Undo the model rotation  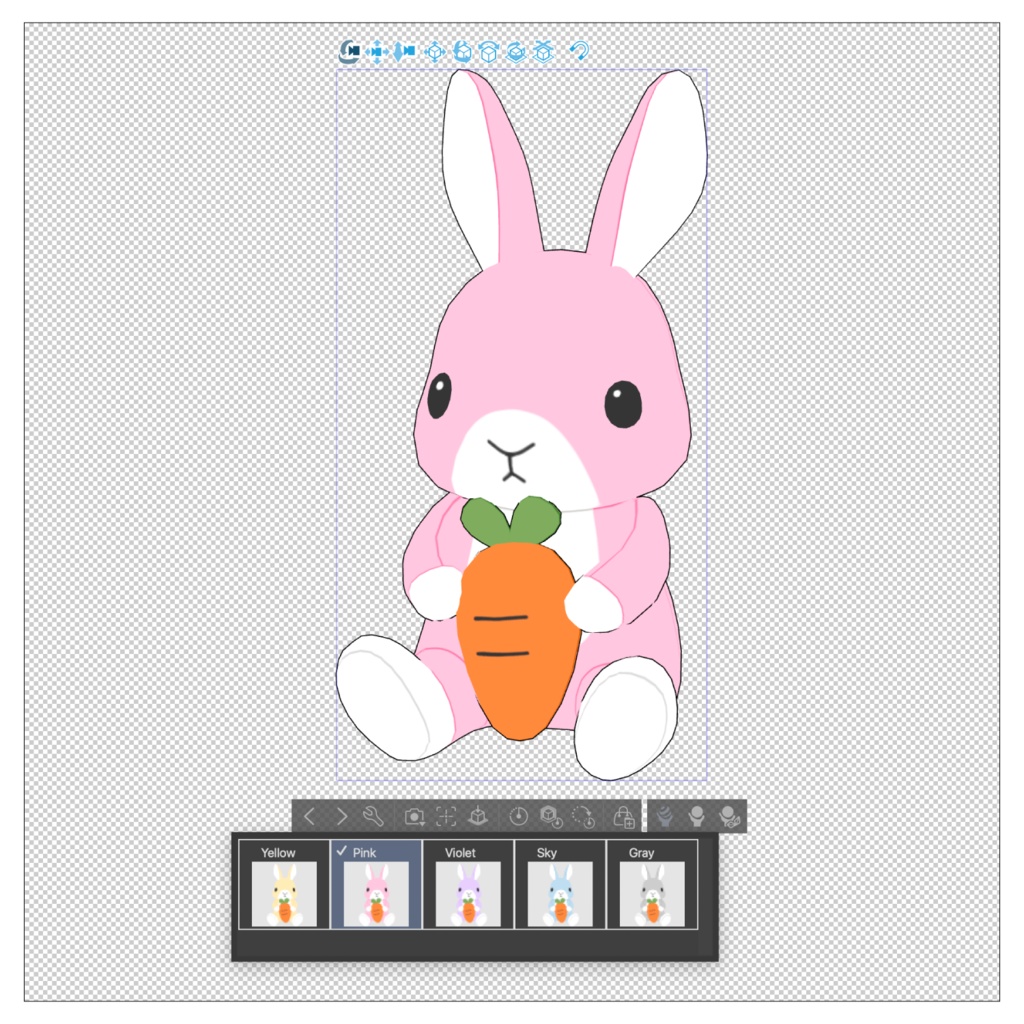coord(578,52)
